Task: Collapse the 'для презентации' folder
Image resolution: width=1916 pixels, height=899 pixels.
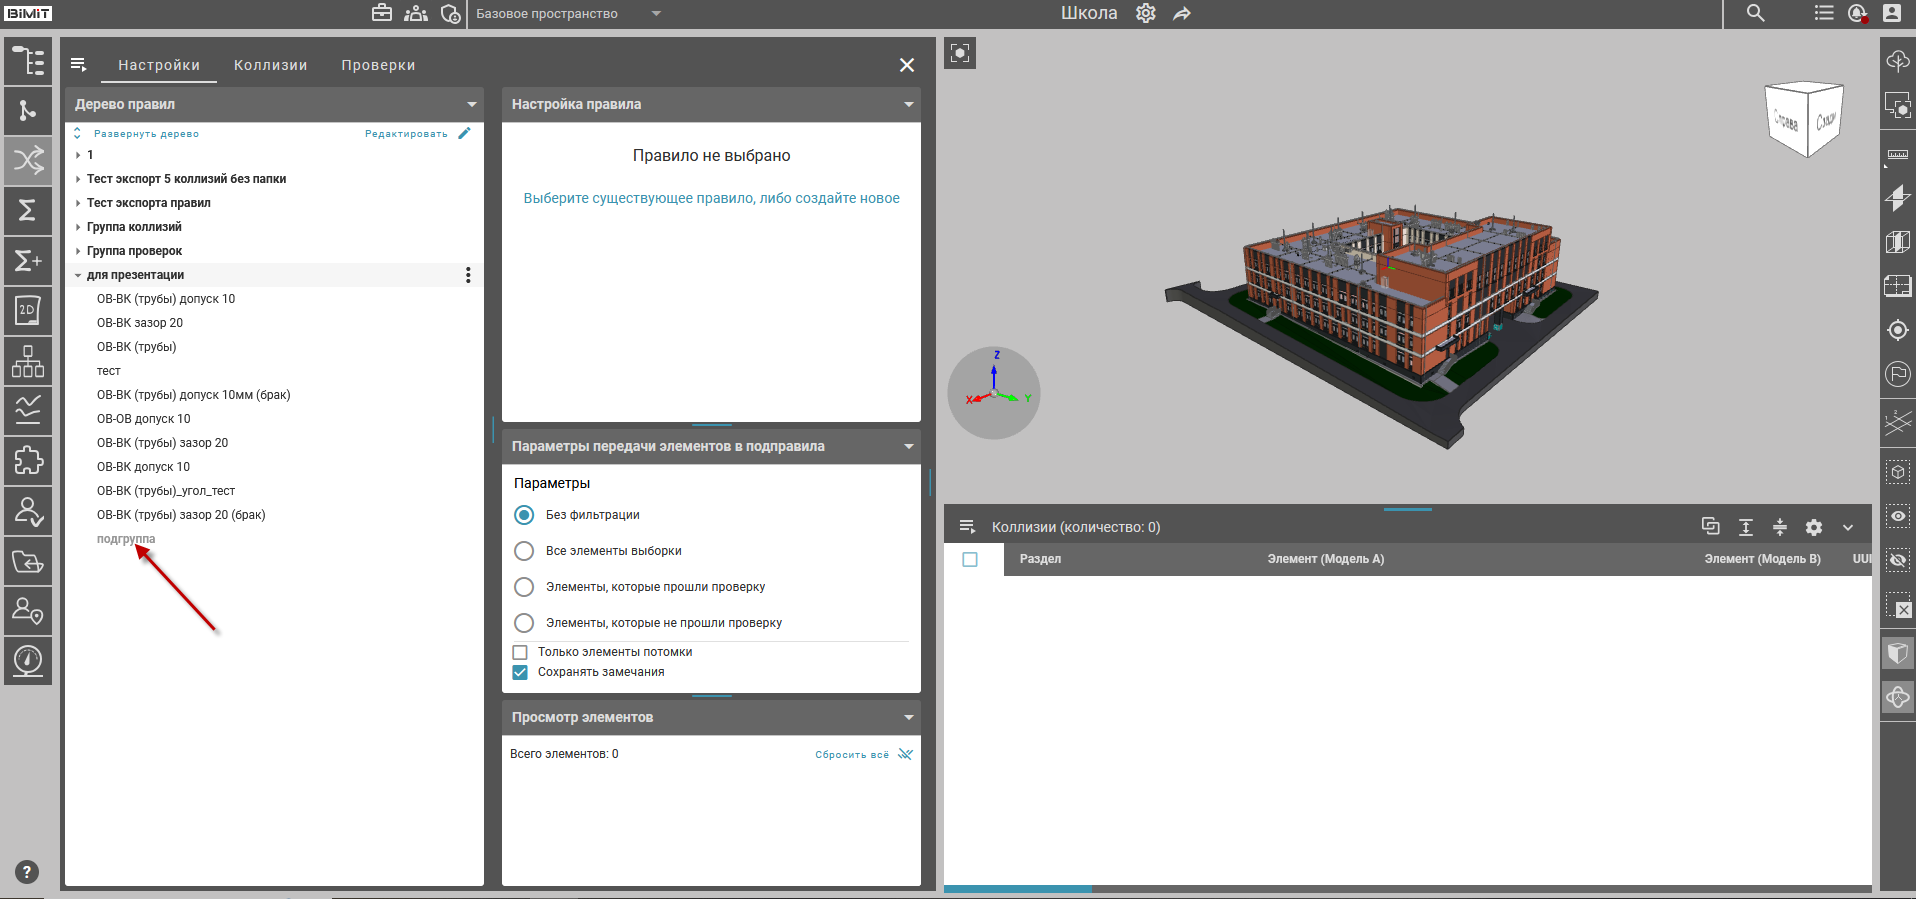Action: pos(78,275)
